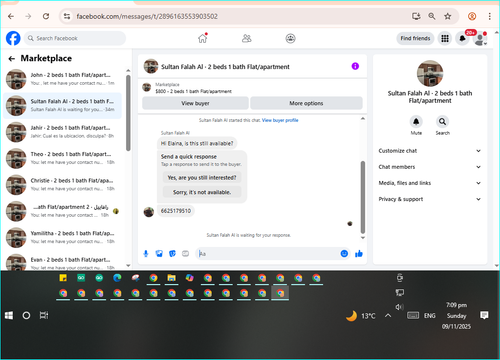Choose a sticker icon in composer
The height and width of the screenshot is (360, 500).
pos(172,254)
